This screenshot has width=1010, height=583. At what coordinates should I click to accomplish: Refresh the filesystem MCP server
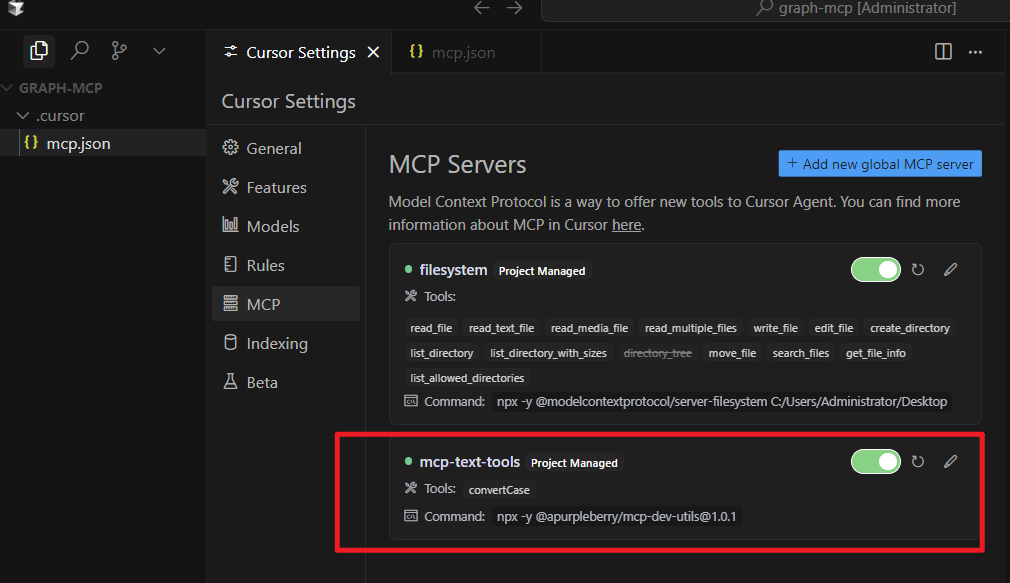(918, 270)
